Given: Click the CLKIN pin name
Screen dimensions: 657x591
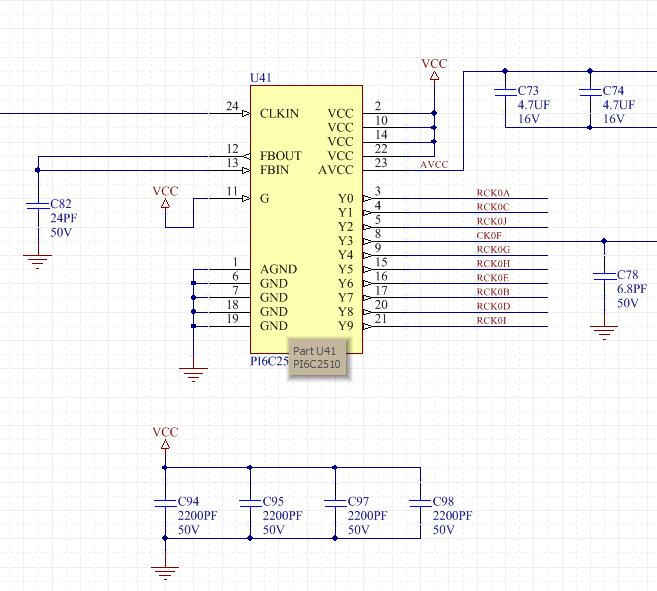Looking at the screenshot, I should 279,114.
